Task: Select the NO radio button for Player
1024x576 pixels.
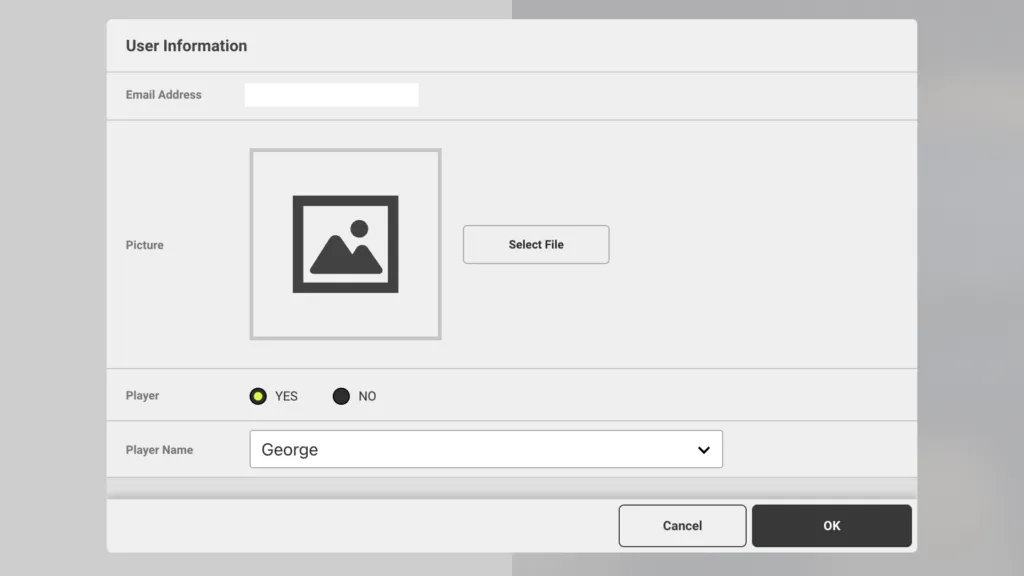Action: pyautogui.click(x=341, y=396)
